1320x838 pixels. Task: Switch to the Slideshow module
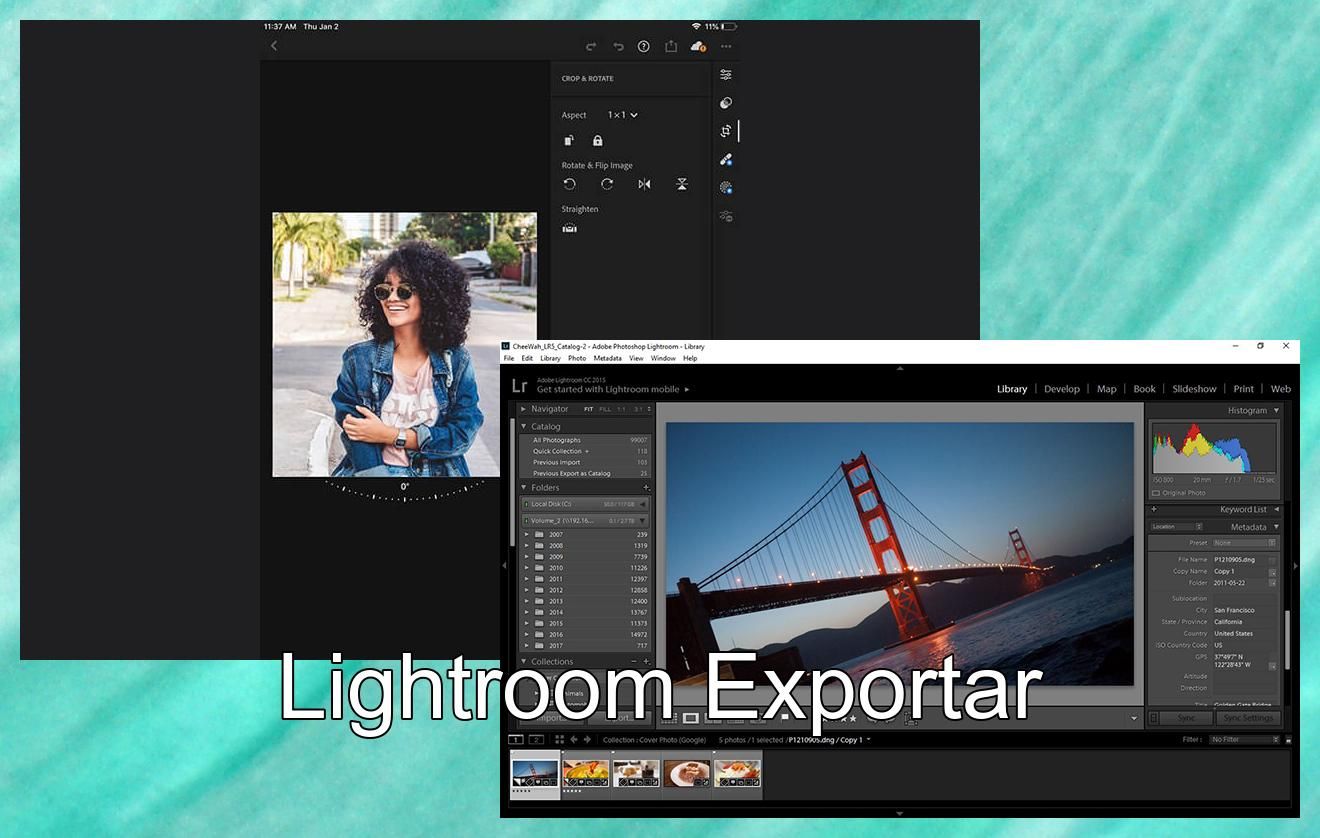[1194, 389]
